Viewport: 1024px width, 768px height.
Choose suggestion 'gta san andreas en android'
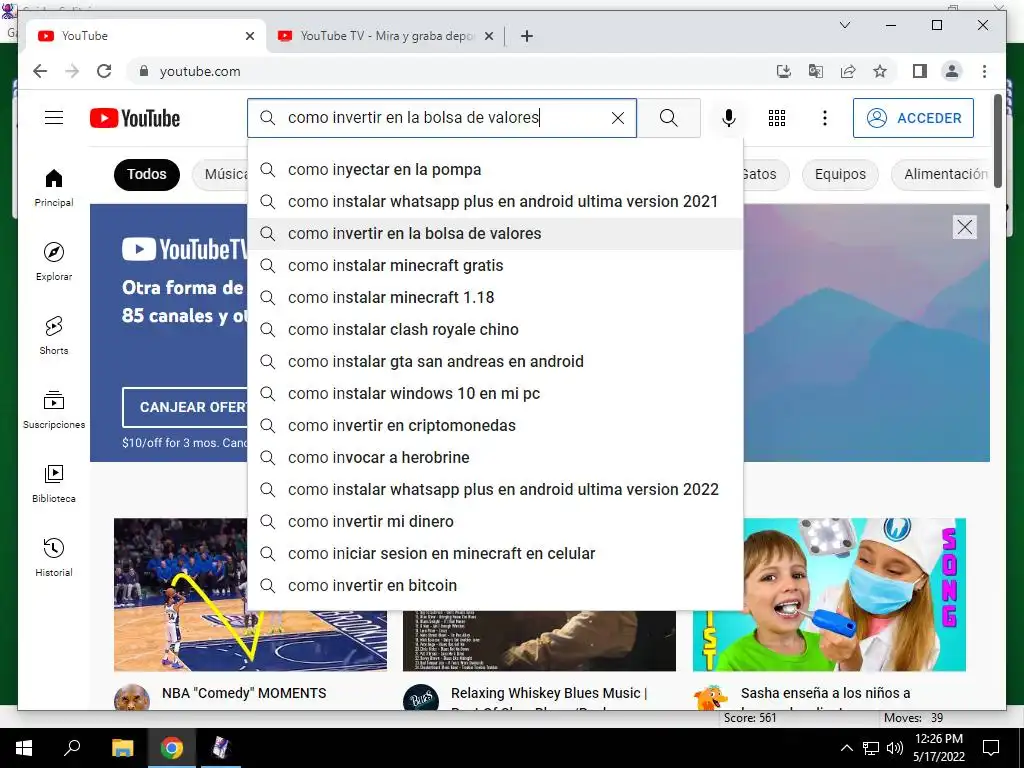click(x=495, y=362)
